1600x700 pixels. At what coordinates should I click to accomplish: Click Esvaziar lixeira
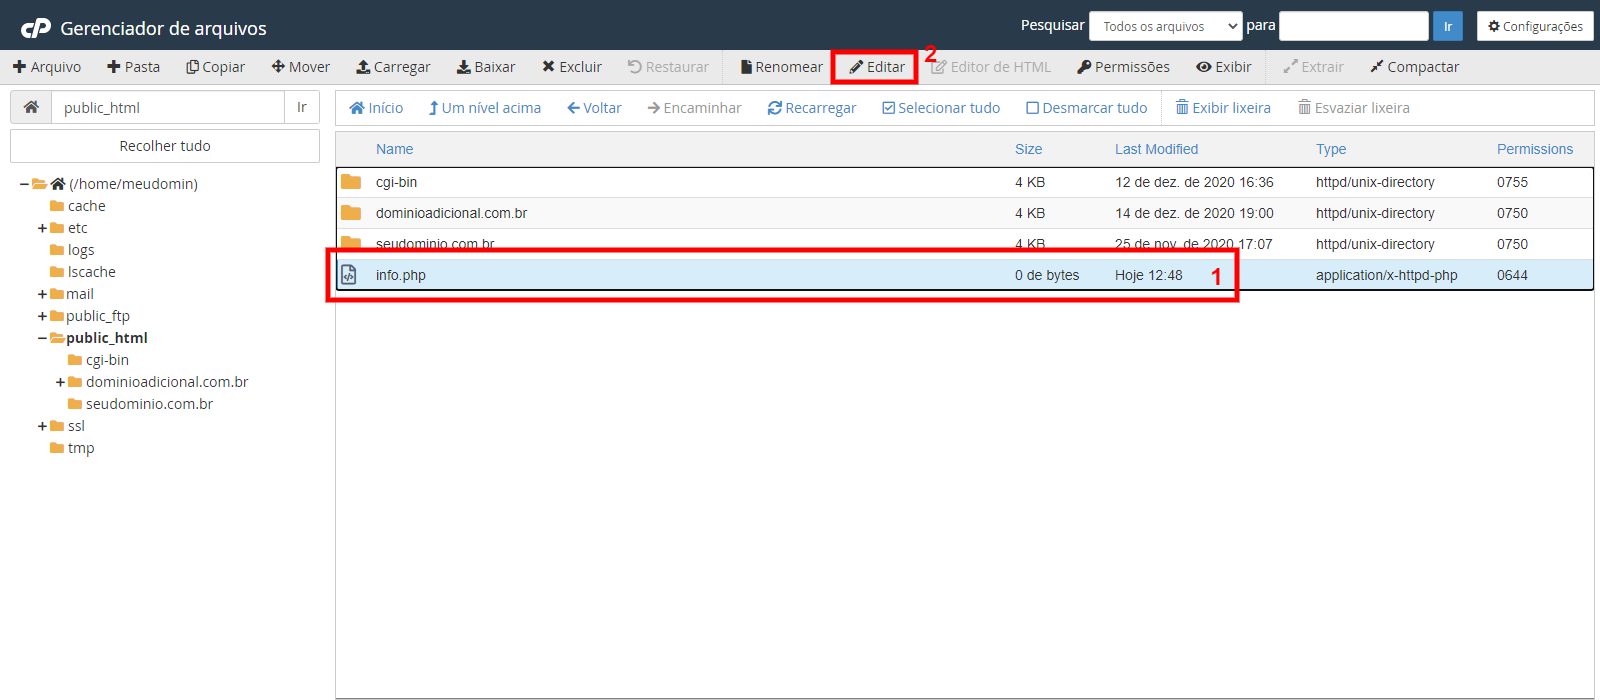point(1354,108)
